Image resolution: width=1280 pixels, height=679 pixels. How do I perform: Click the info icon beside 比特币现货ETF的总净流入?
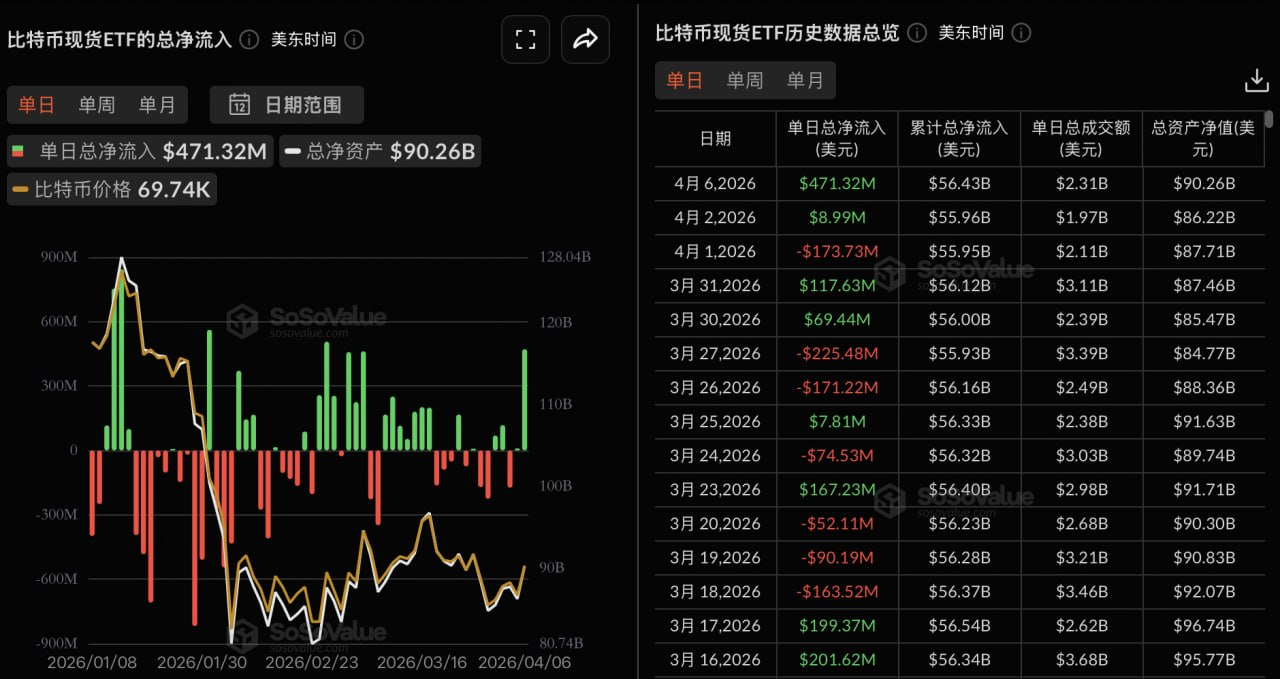249,40
